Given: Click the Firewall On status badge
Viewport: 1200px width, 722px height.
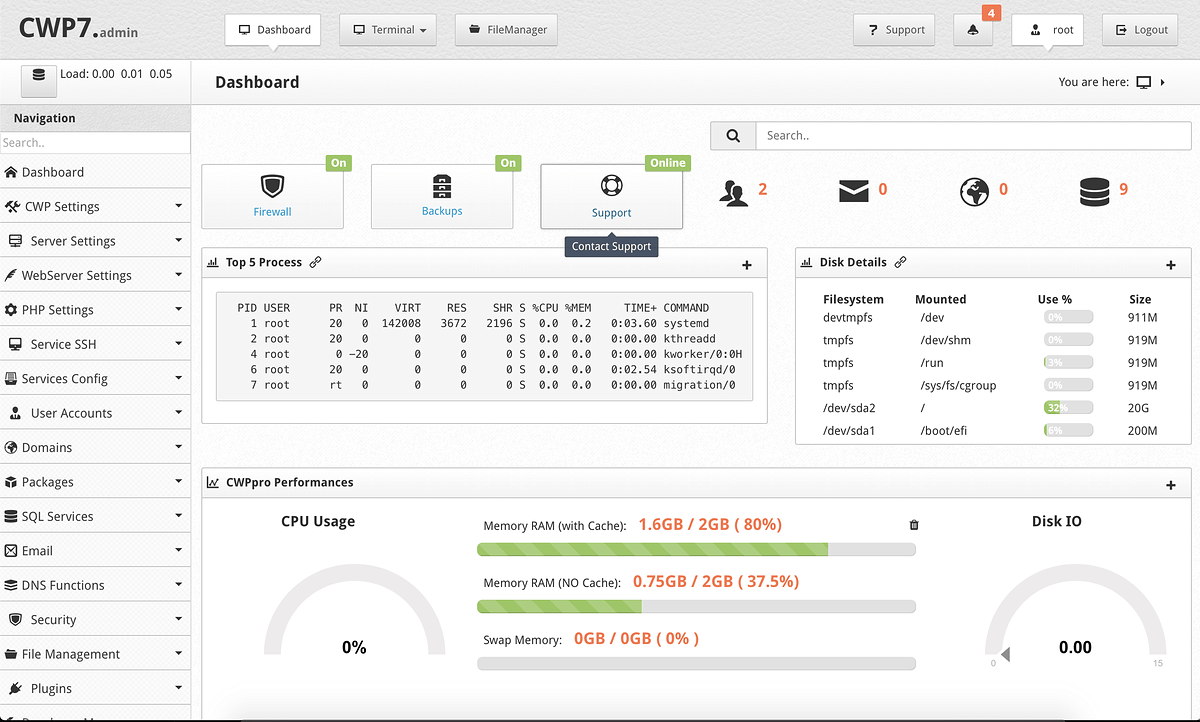Looking at the screenshot, I should point(339,163).
